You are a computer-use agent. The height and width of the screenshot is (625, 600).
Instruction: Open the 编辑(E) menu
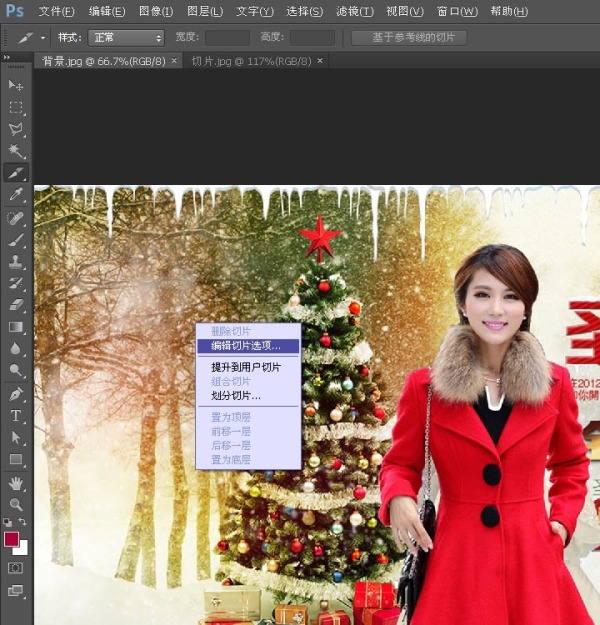click(x=106, y=11)
